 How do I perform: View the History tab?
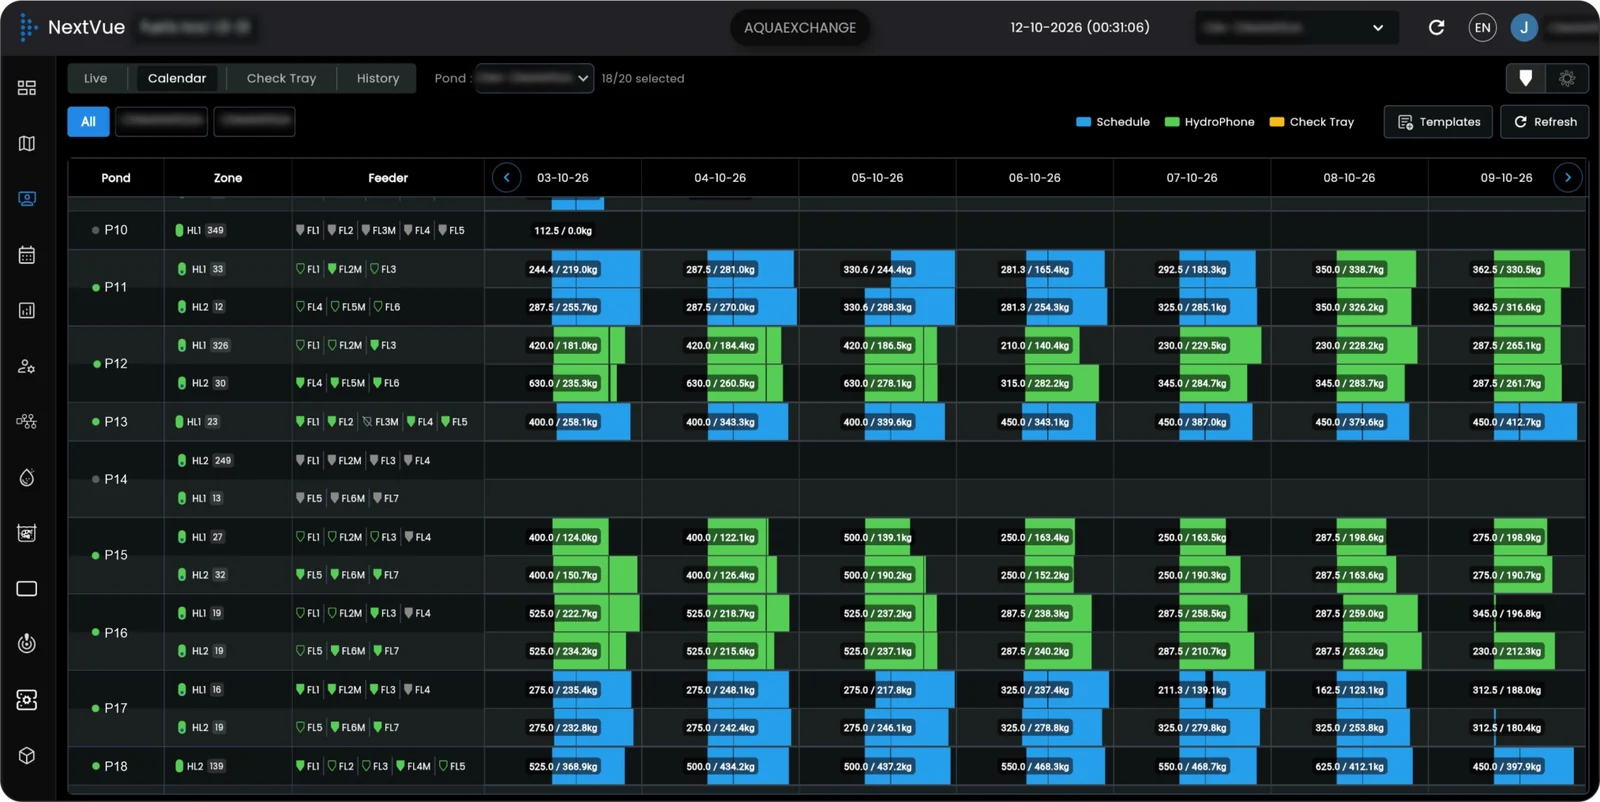378,78
